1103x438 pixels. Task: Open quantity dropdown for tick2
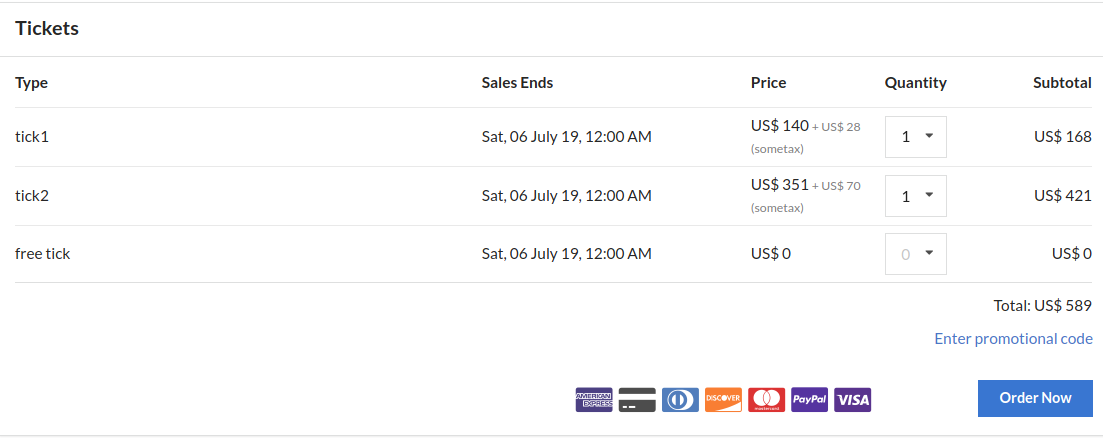pyautogui.click(x=916, y=196)
